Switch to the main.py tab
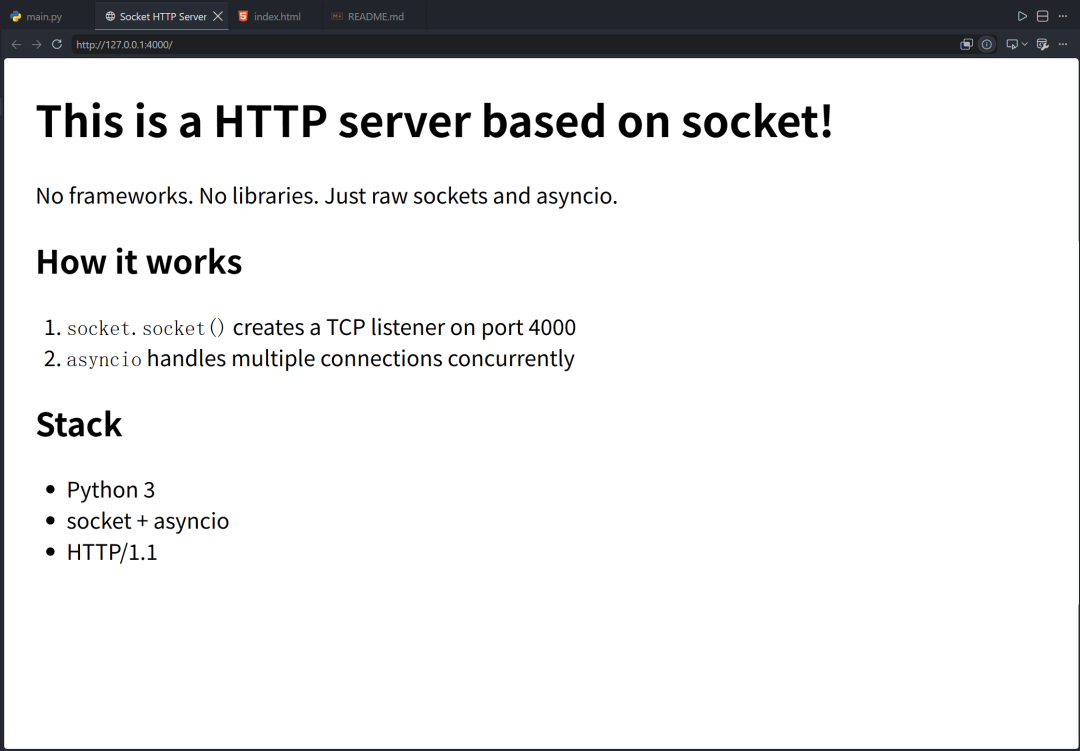The image size is (1080, 751). coord(44,17)
